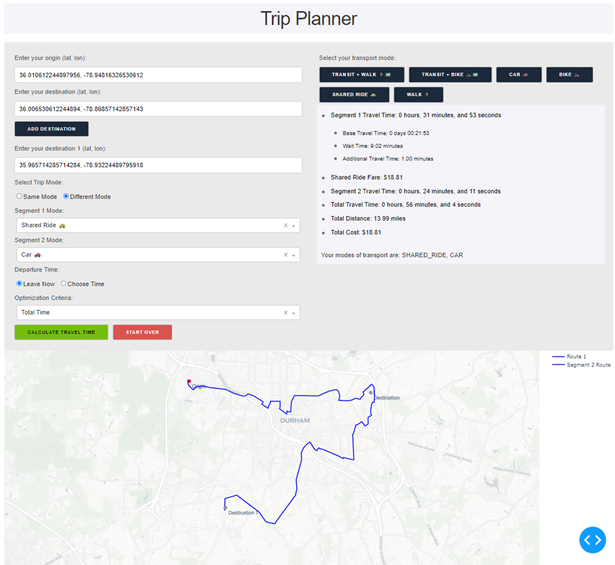The height and width of the screenshot is (565, 615).
Task: Click the Shared Ride mode button
Action: (x=353, y=95)
